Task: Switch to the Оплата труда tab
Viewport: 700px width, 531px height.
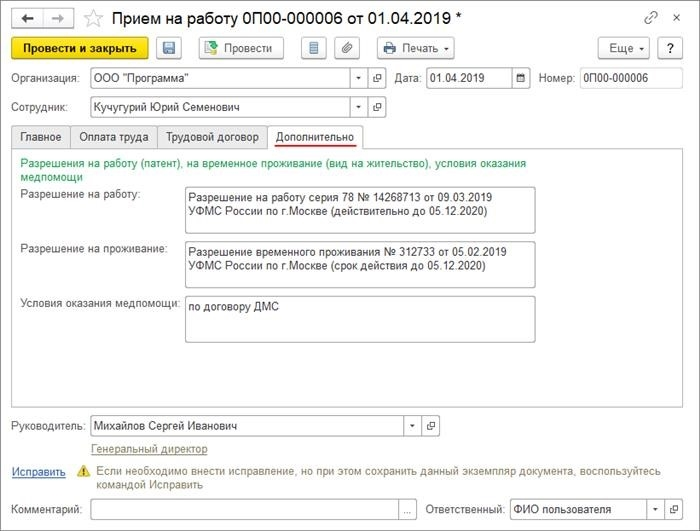Action: (114, 137)
